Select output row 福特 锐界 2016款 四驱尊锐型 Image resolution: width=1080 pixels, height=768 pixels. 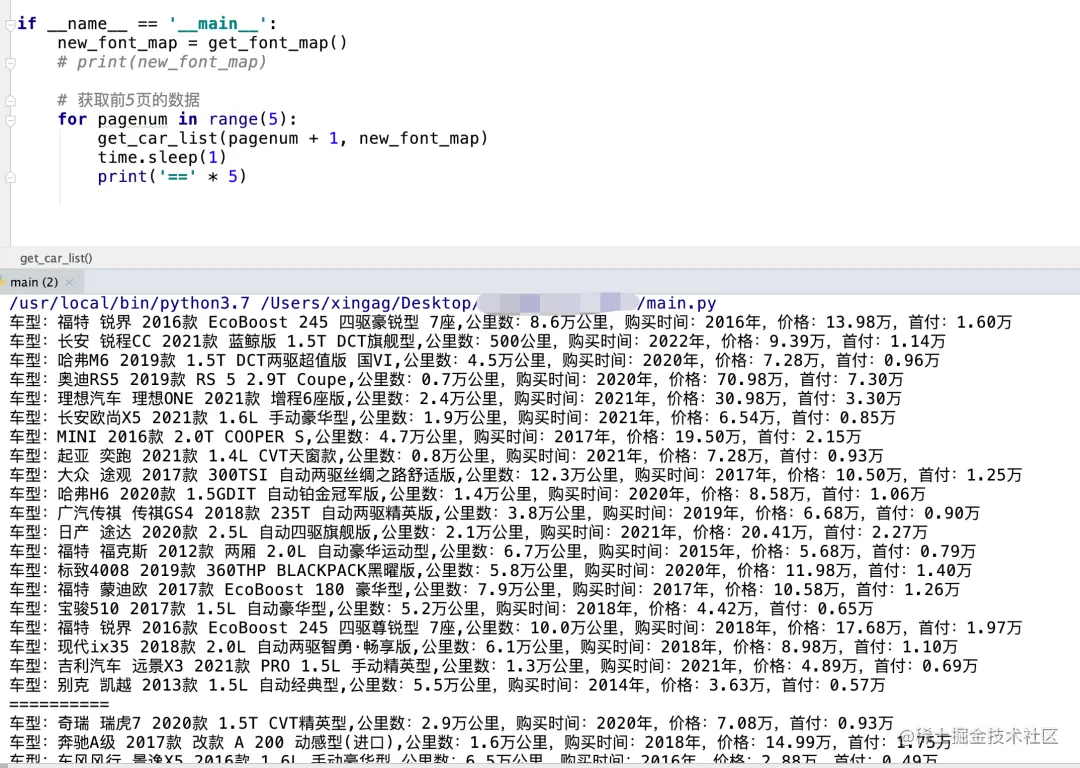(515, 628)
